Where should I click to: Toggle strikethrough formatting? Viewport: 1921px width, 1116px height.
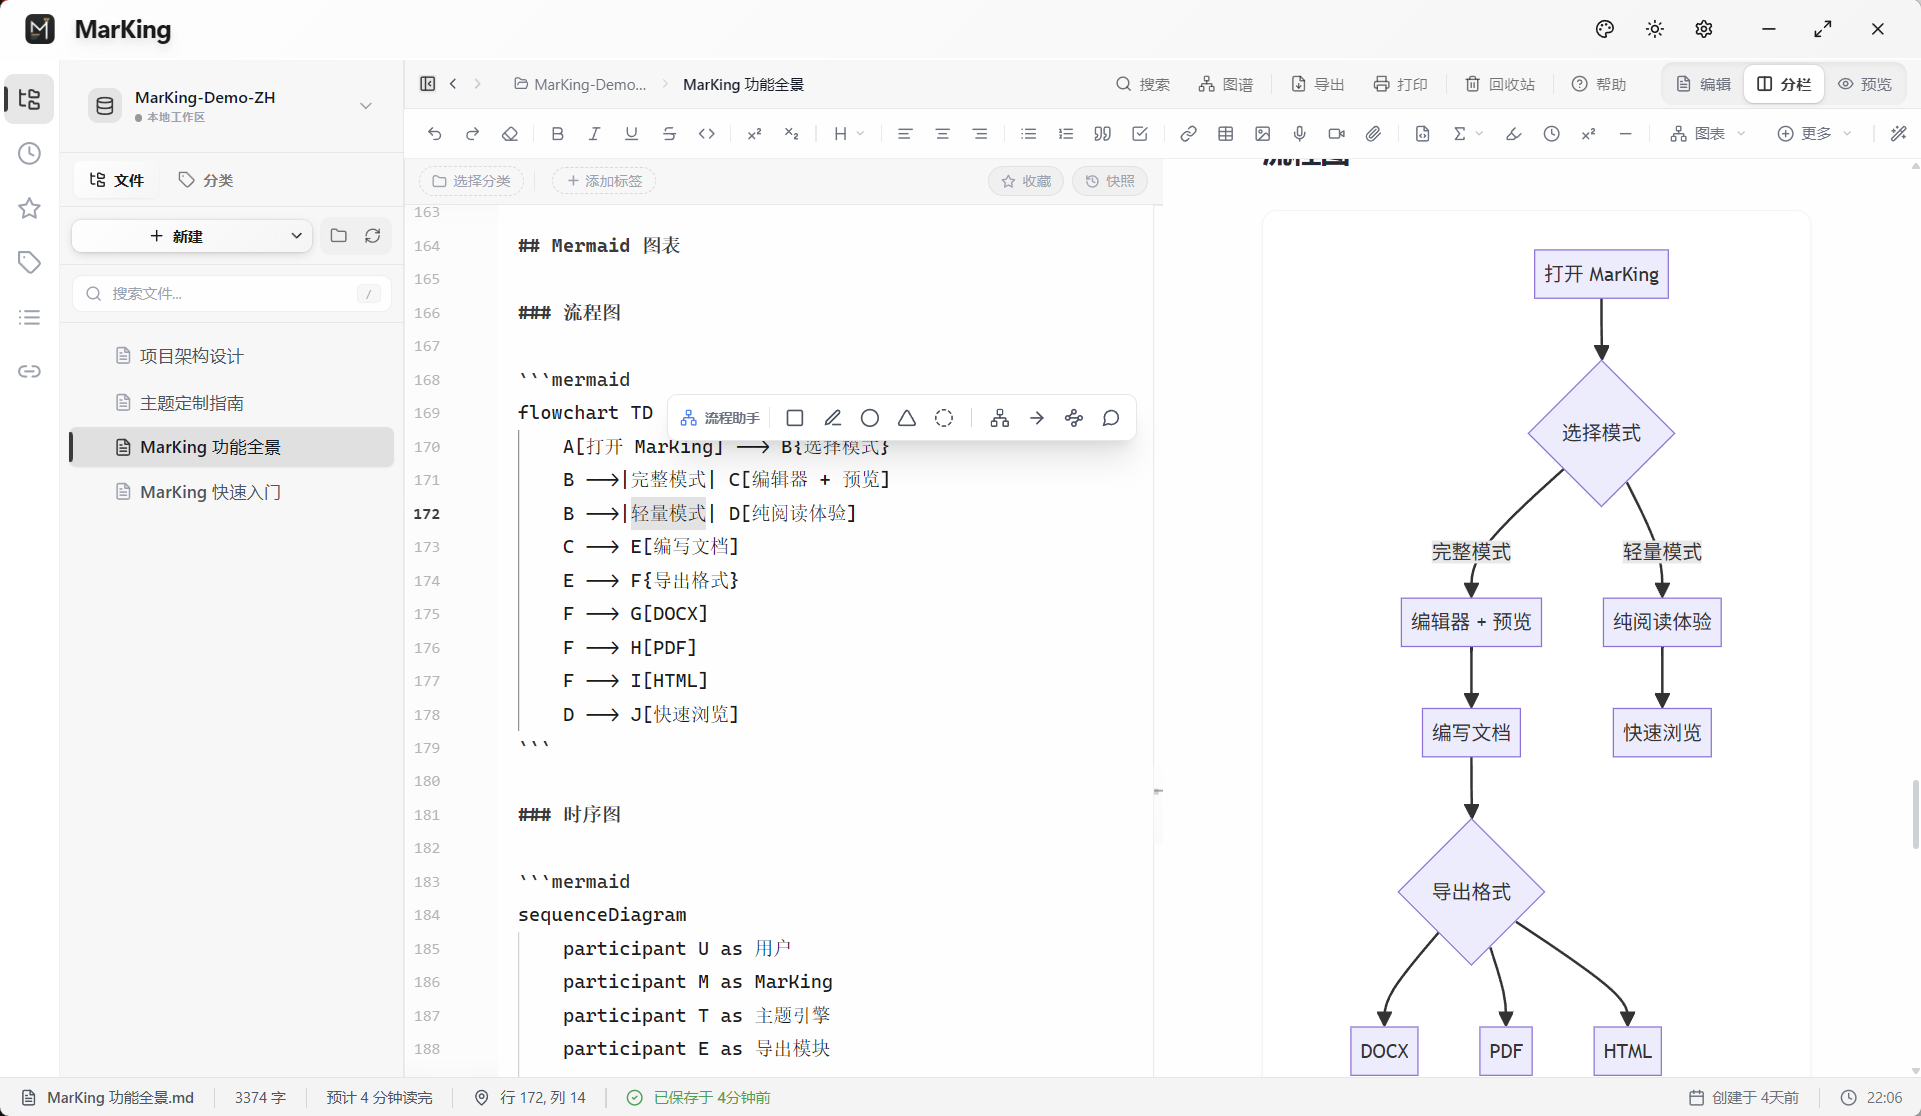click(x=669, y=134)
